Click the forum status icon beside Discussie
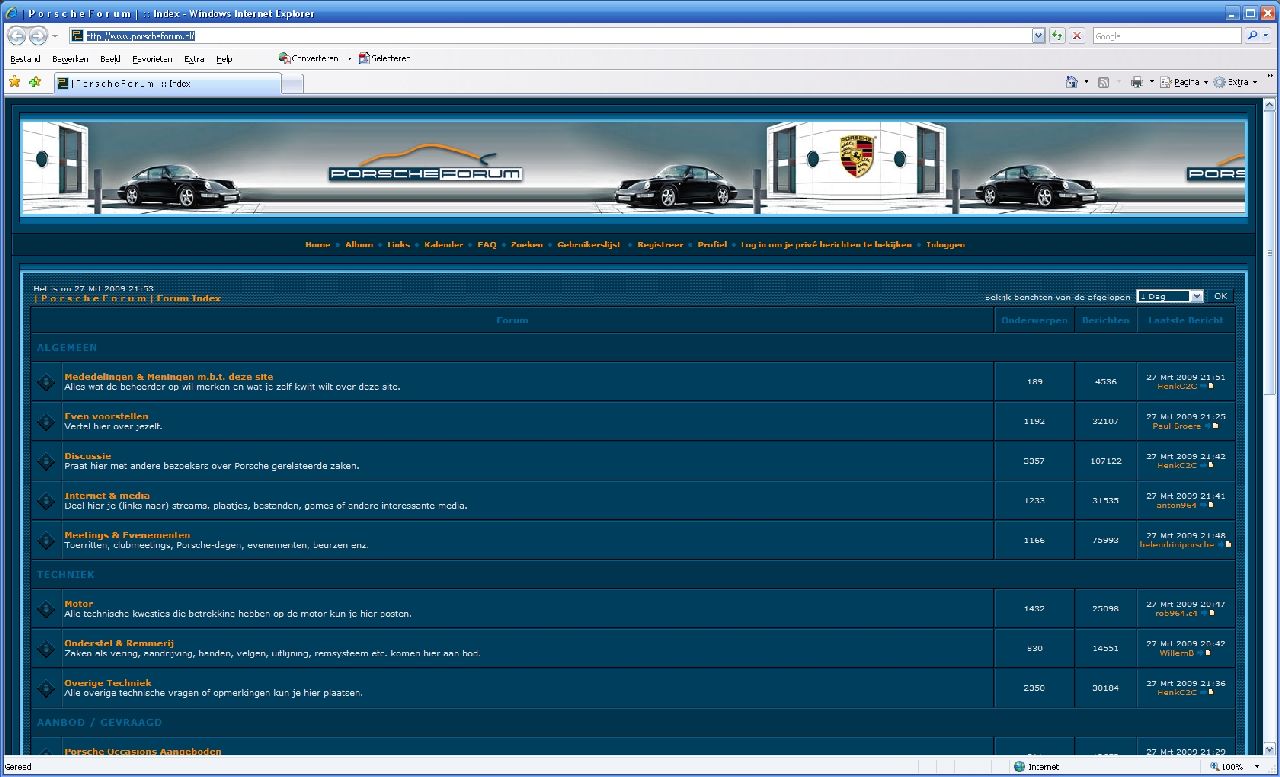The width and height of the screenshot is (1280, 777). click(46, 462)
